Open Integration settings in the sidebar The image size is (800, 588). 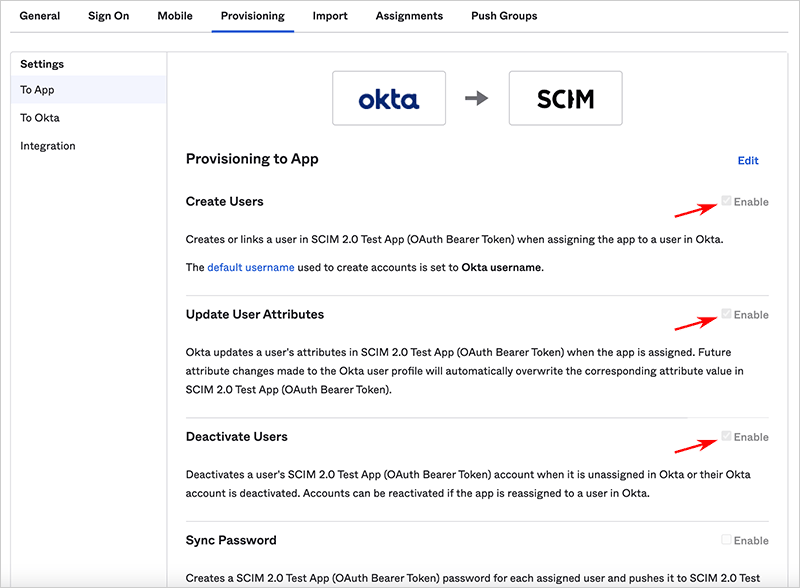click(48, 146)
